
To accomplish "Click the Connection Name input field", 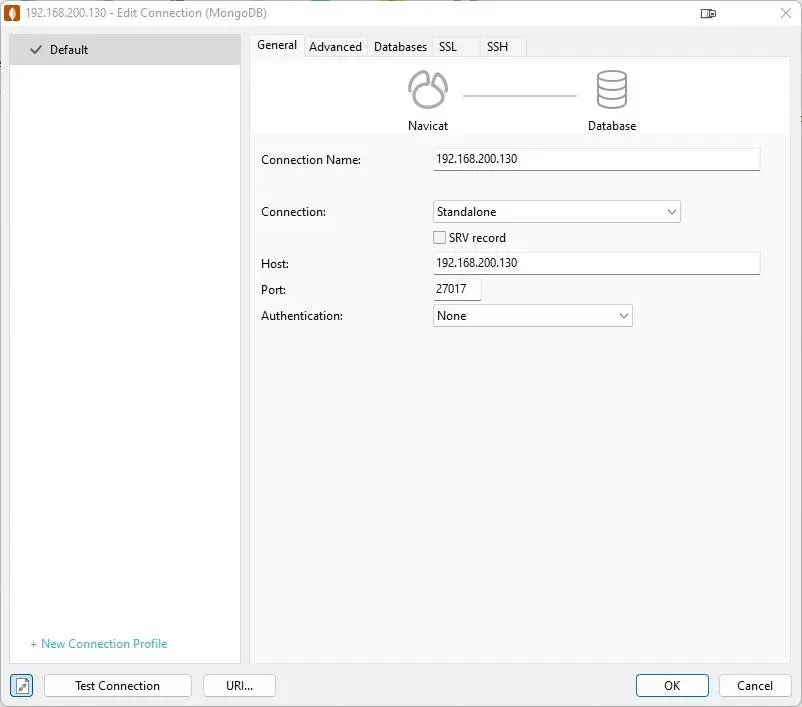I will click(x=596, y=159).
